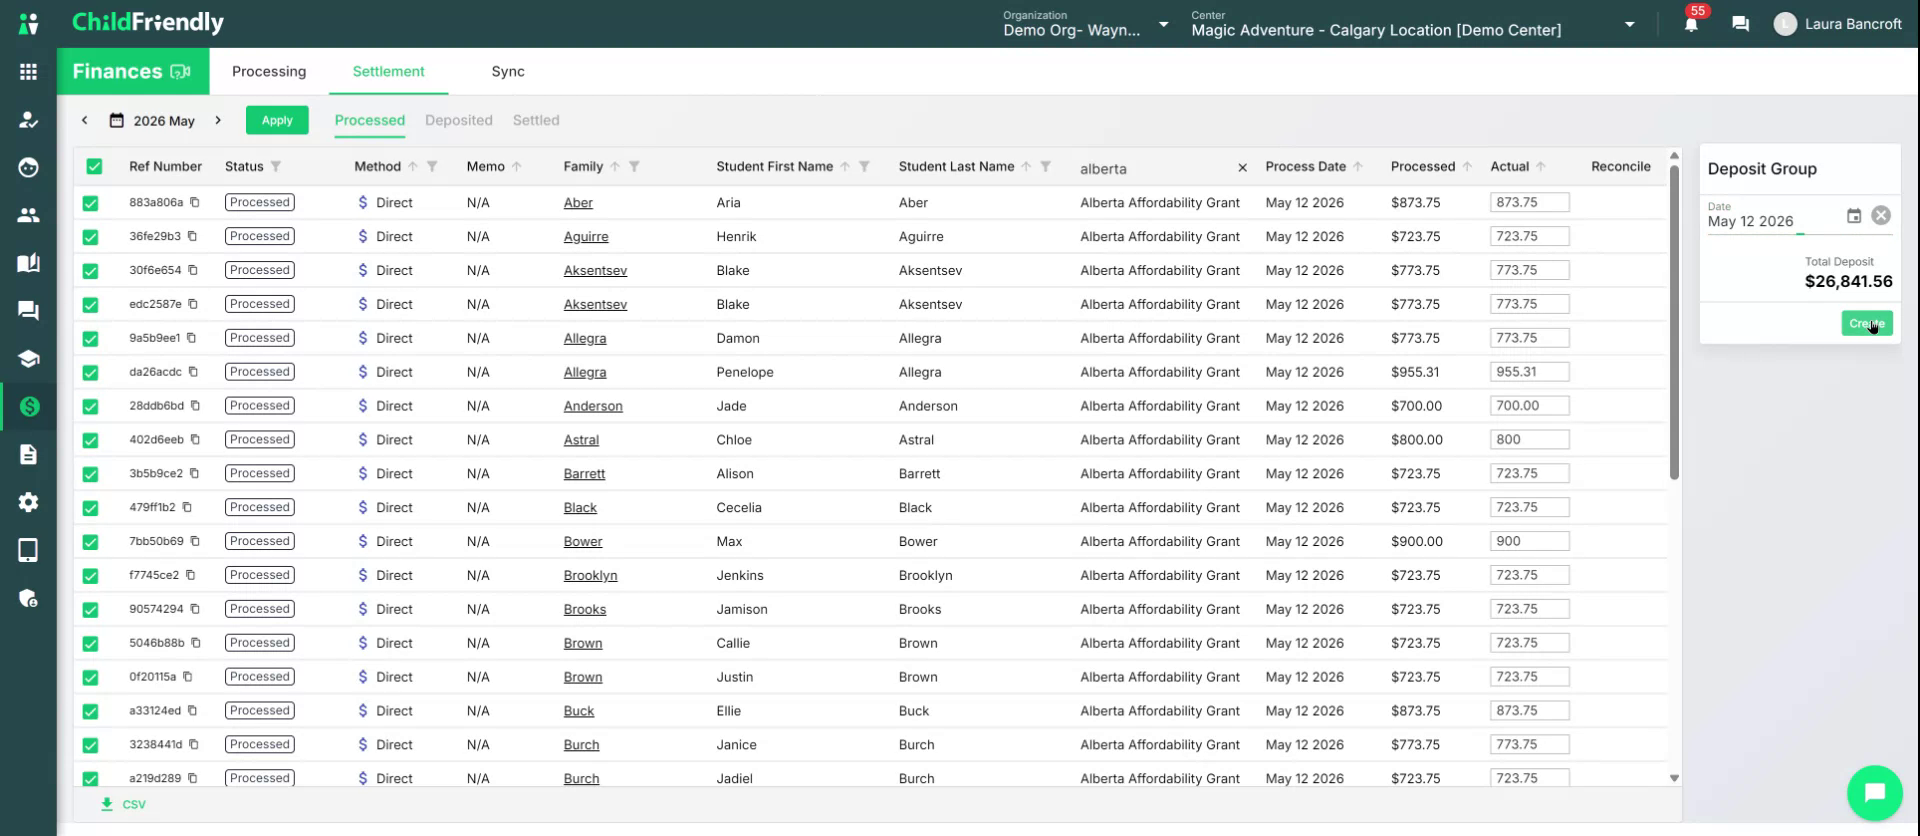This screenshot has width=1920, height=836.
Task: Filter the Student First Name column
Action: click(864, 167)
